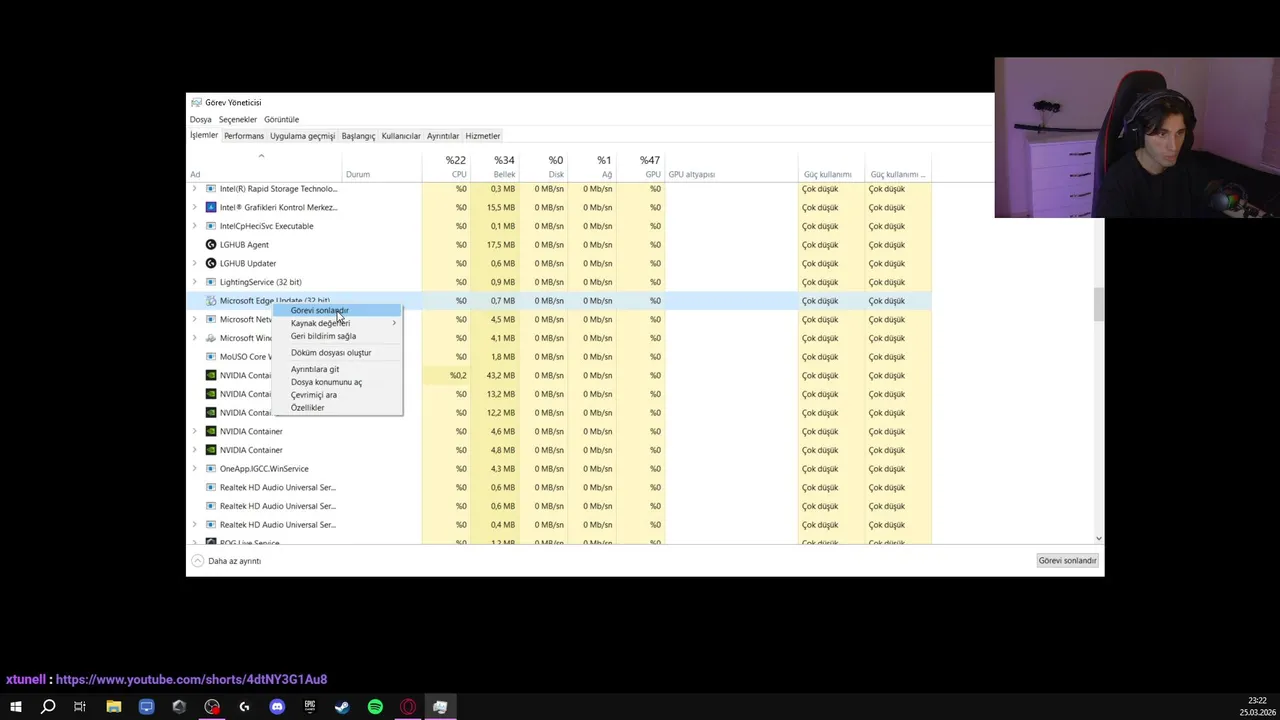Open Logitech G HUB from the taskbar
Image resolution: width=1280 pixels, height=720 pixels.
(x=244, y=707)
